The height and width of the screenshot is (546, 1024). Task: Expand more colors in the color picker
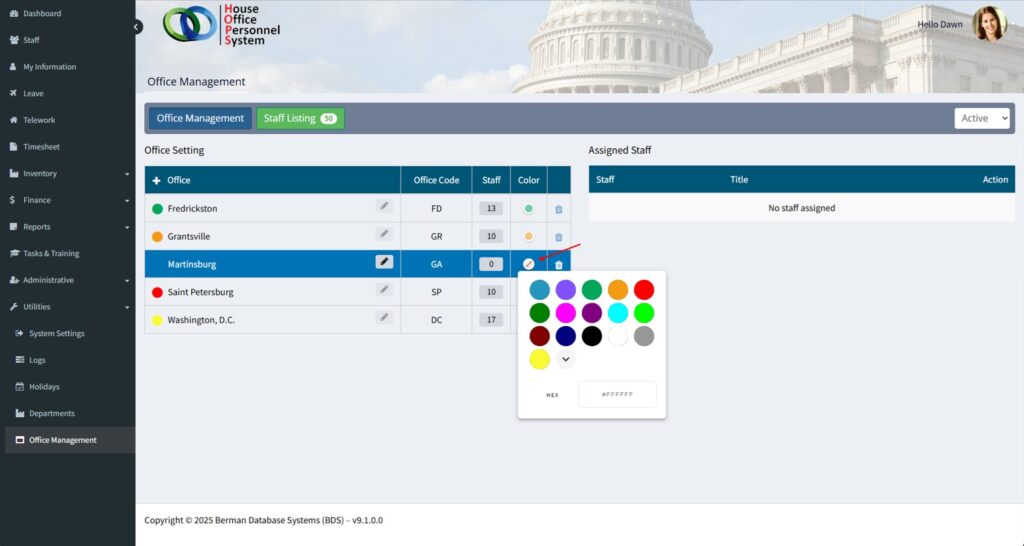566,359
